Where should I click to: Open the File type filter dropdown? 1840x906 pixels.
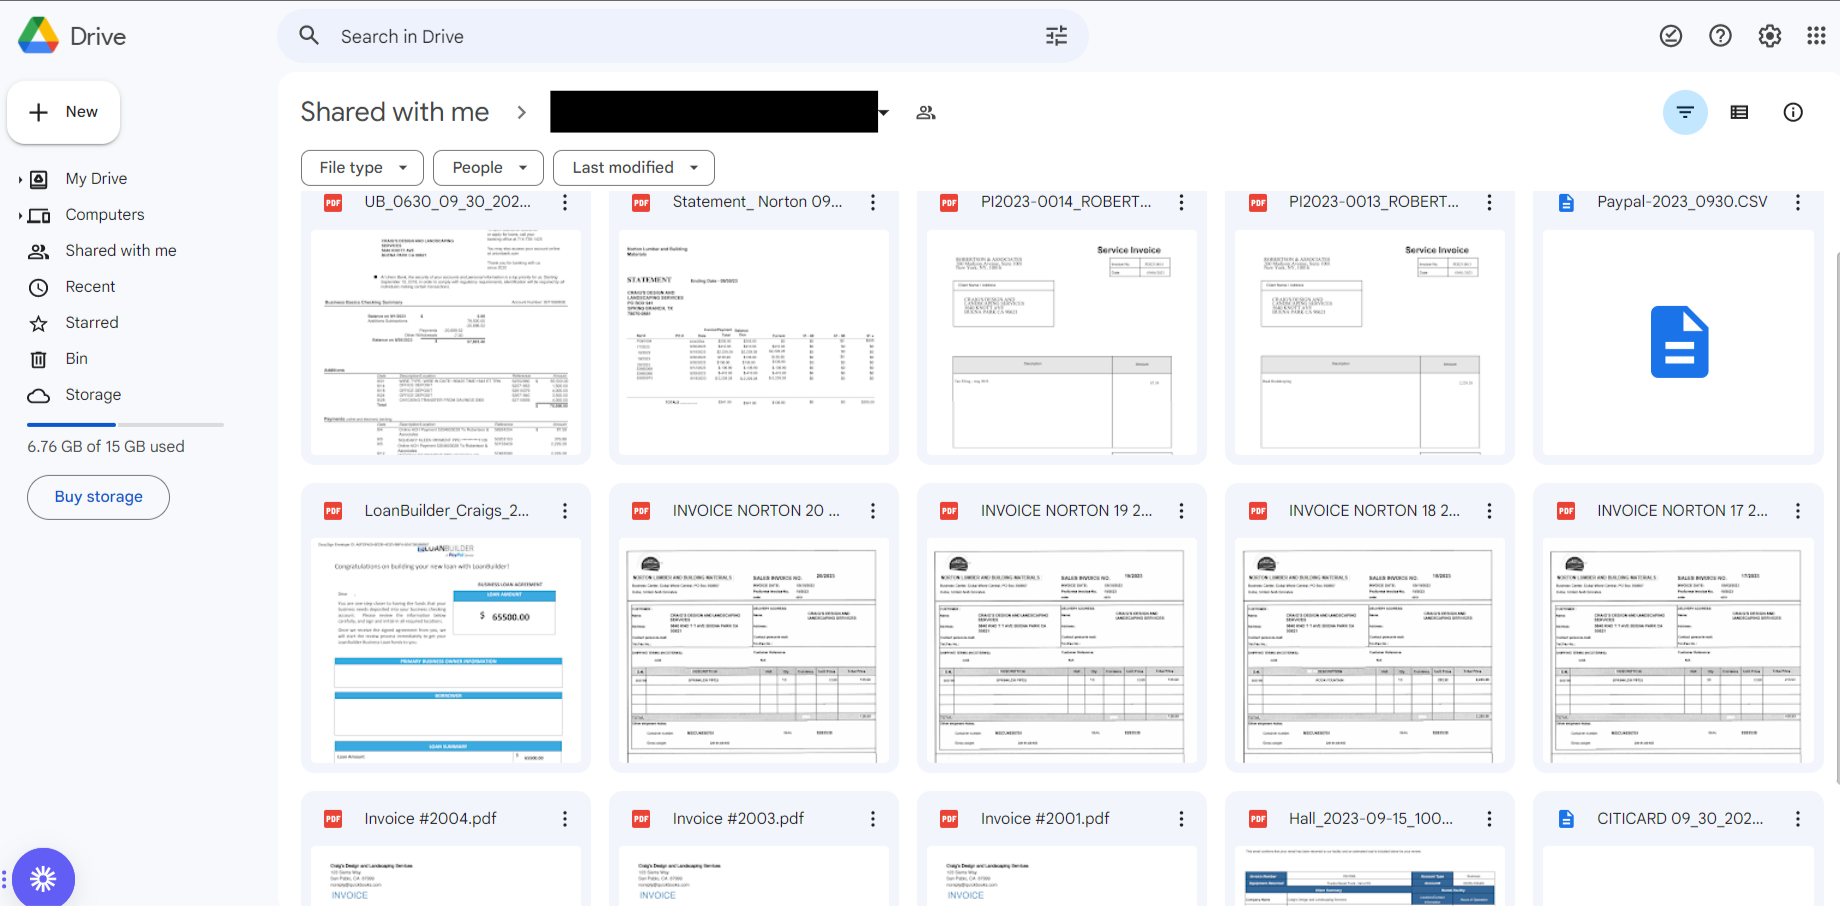coord(362,168)
